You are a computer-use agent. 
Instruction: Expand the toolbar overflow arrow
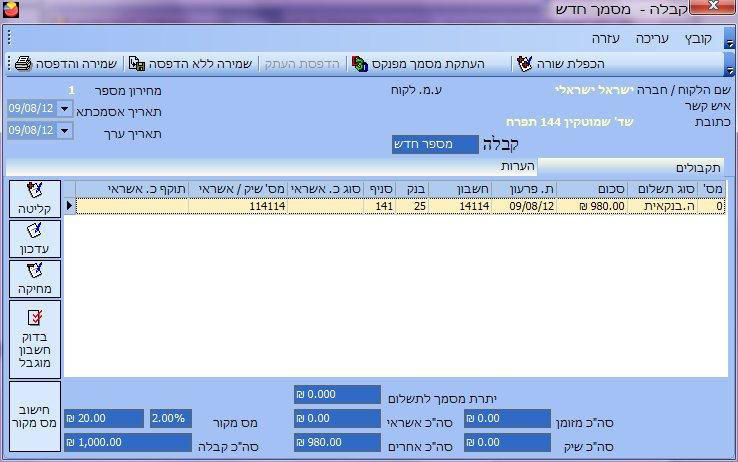pyautogui.click(x=729, y=64)
